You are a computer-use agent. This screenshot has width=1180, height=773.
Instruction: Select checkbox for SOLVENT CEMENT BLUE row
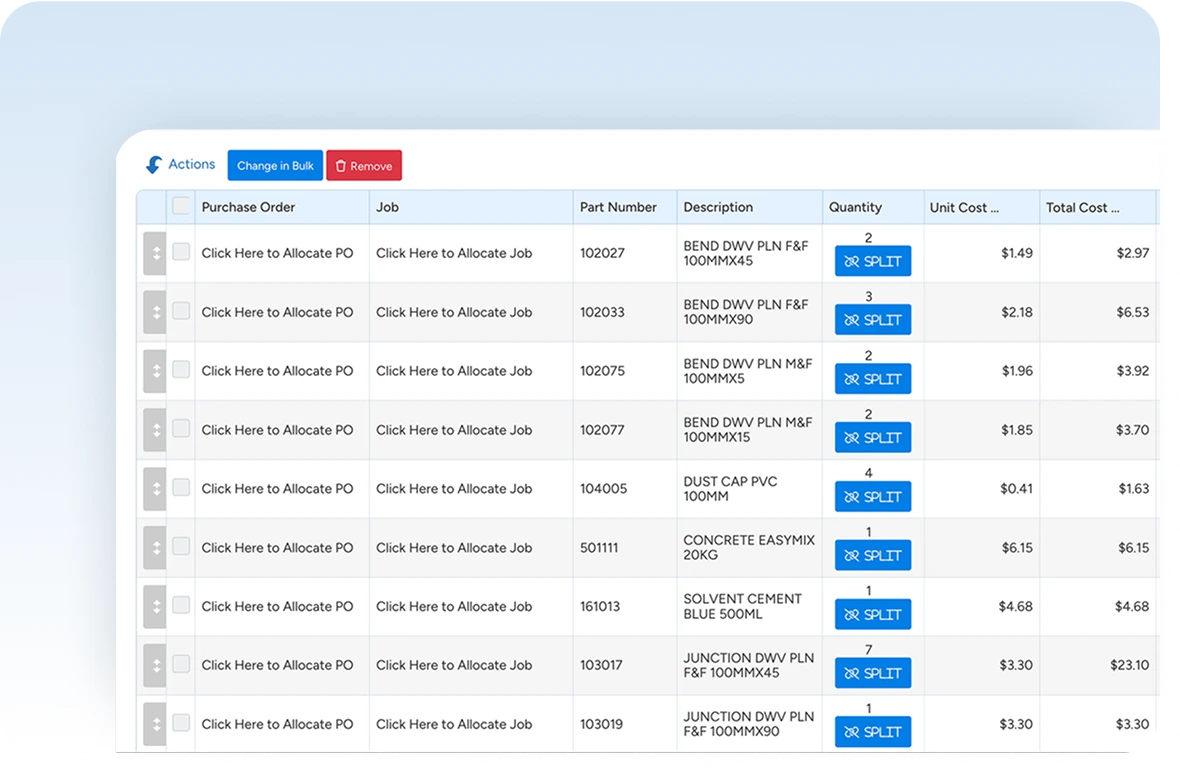point(181,605)
